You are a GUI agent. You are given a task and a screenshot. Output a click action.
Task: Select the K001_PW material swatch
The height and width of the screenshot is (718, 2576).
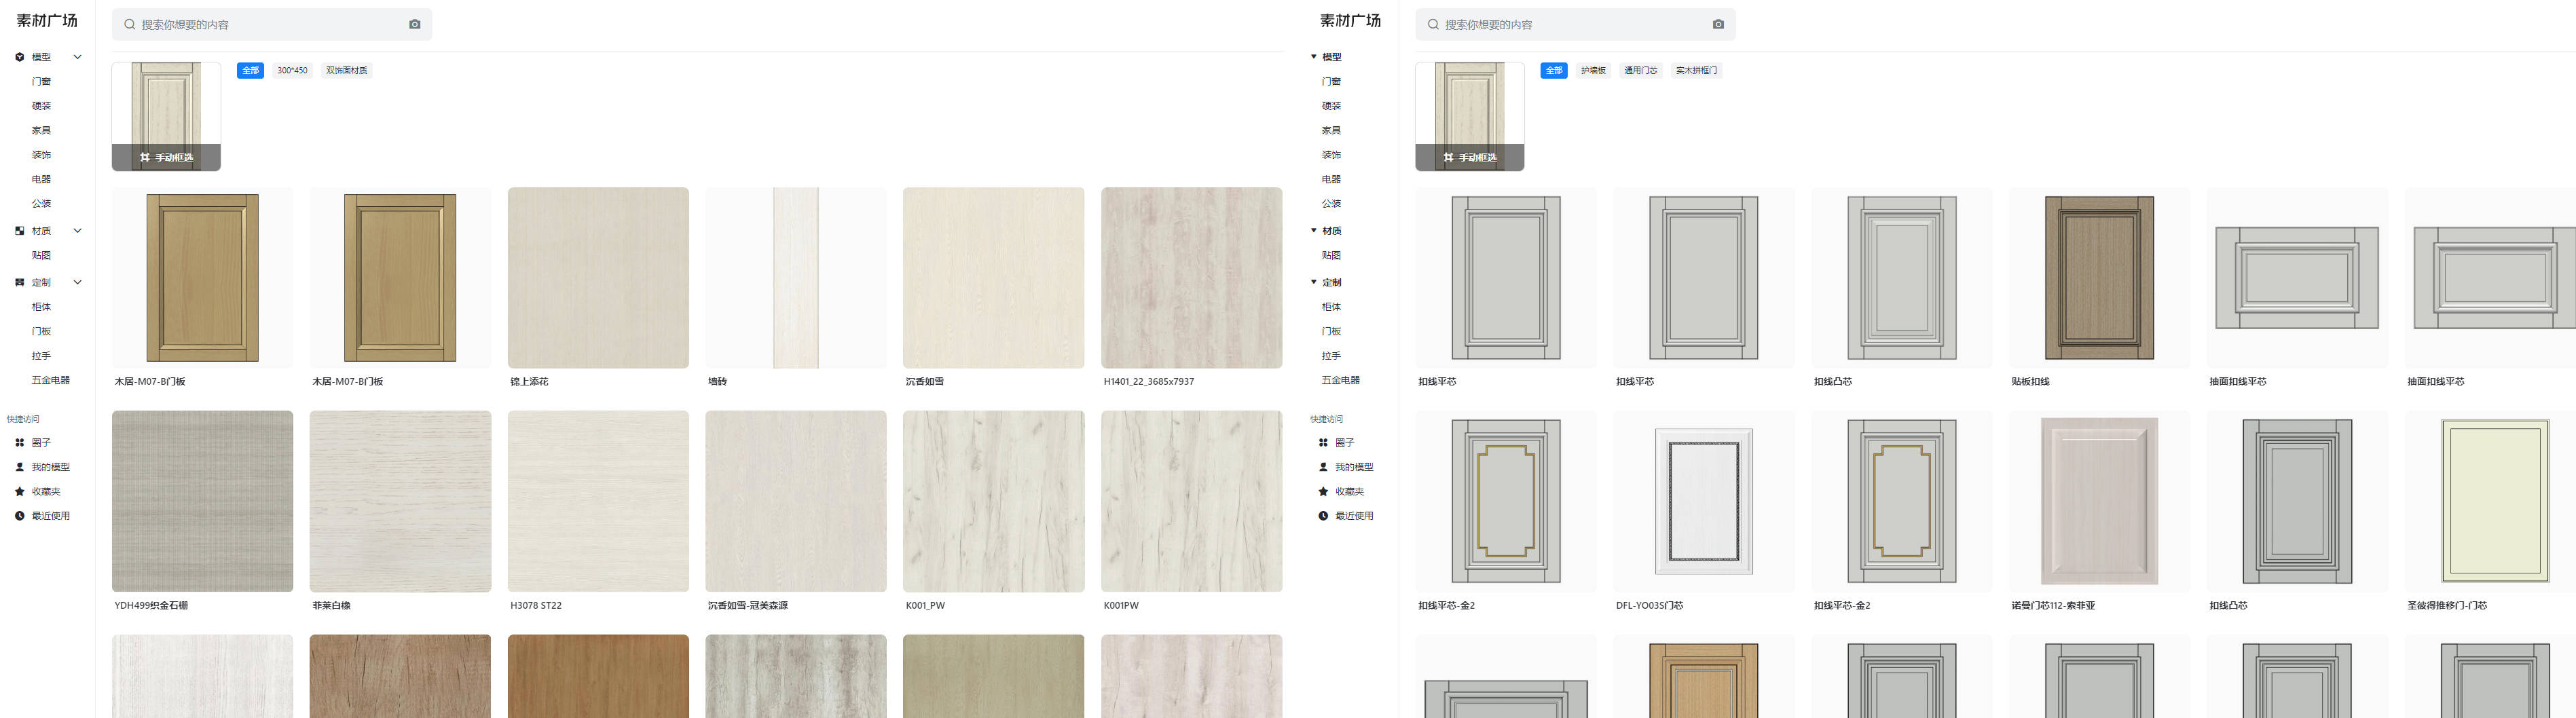pos(993,501)
